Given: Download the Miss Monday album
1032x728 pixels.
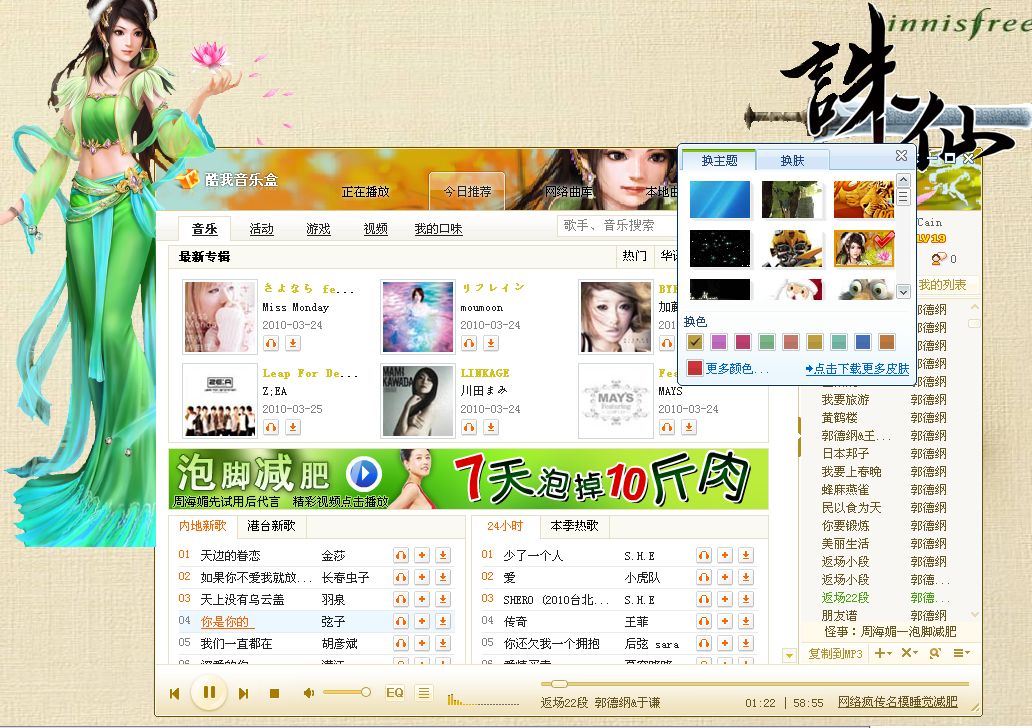Looking at the screenshot, I should click(x=293, y=343).
